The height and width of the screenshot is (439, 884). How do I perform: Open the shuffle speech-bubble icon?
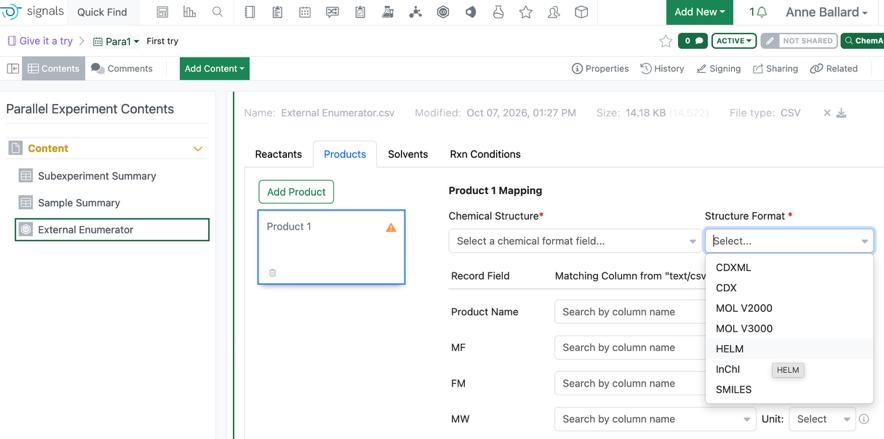pyautogui.click(x=332, y=12)
